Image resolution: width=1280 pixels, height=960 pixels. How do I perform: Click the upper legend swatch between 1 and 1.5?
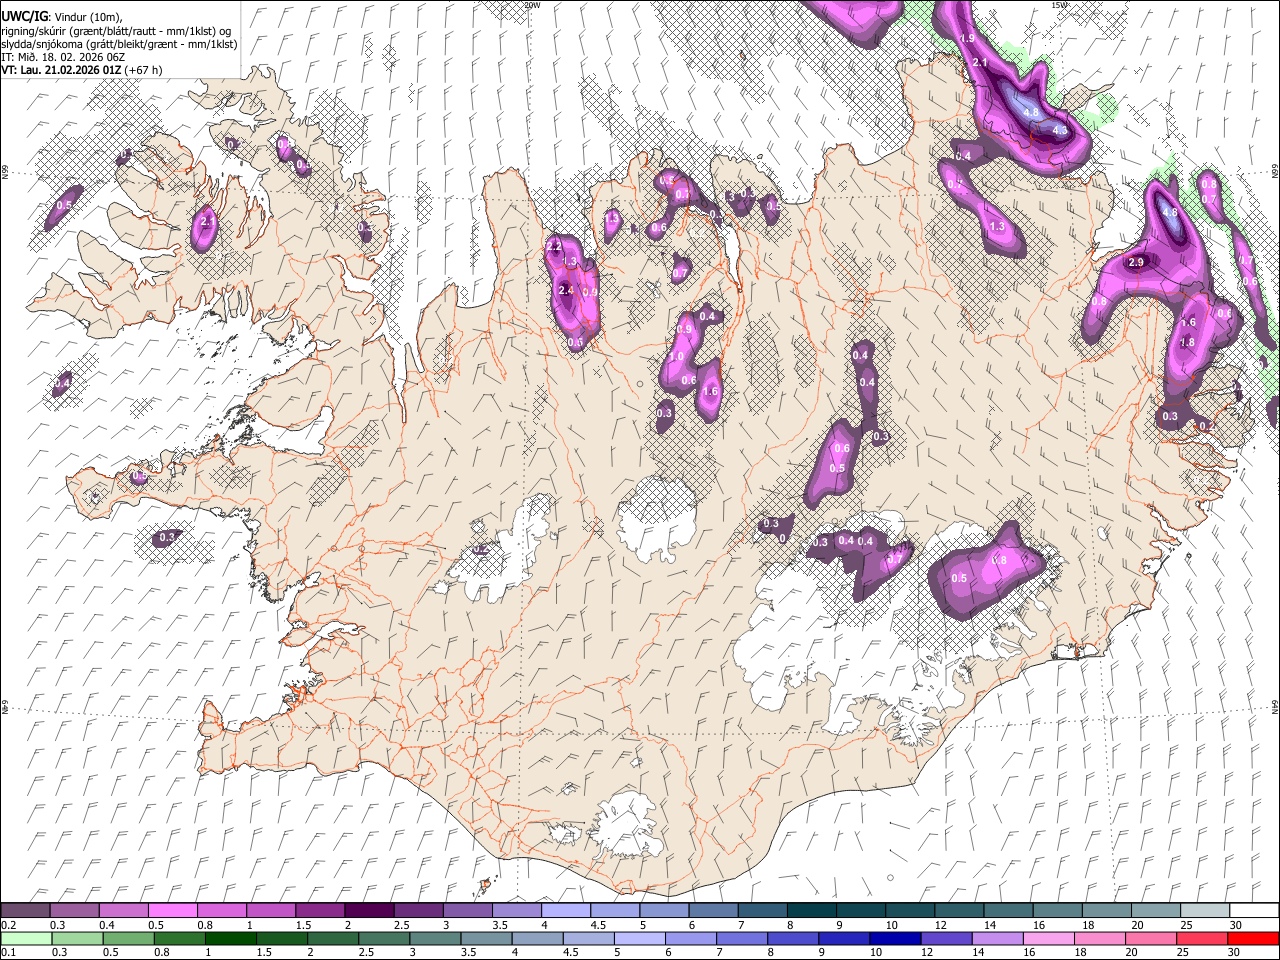271,911
